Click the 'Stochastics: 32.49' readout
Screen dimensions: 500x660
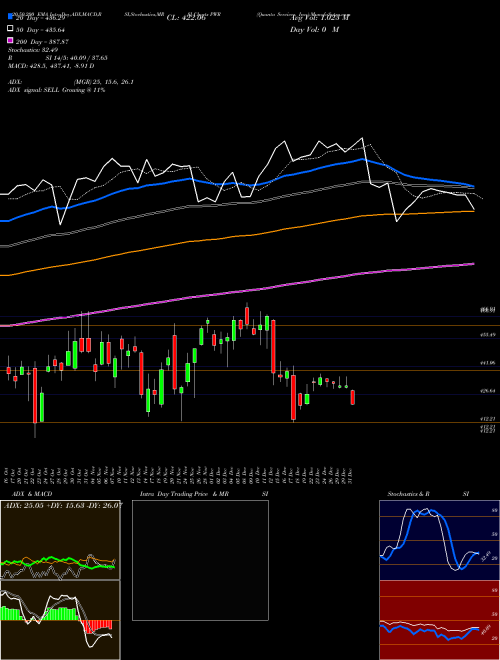click(33, 50)
